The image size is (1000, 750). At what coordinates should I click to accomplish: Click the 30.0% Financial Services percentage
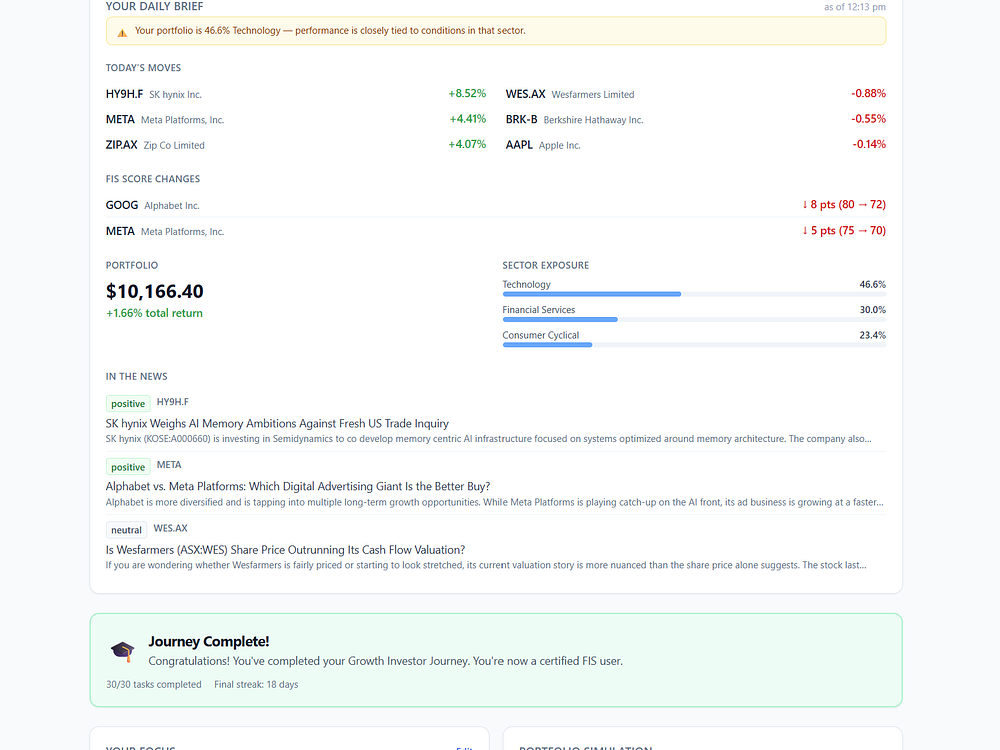[872, 310]
